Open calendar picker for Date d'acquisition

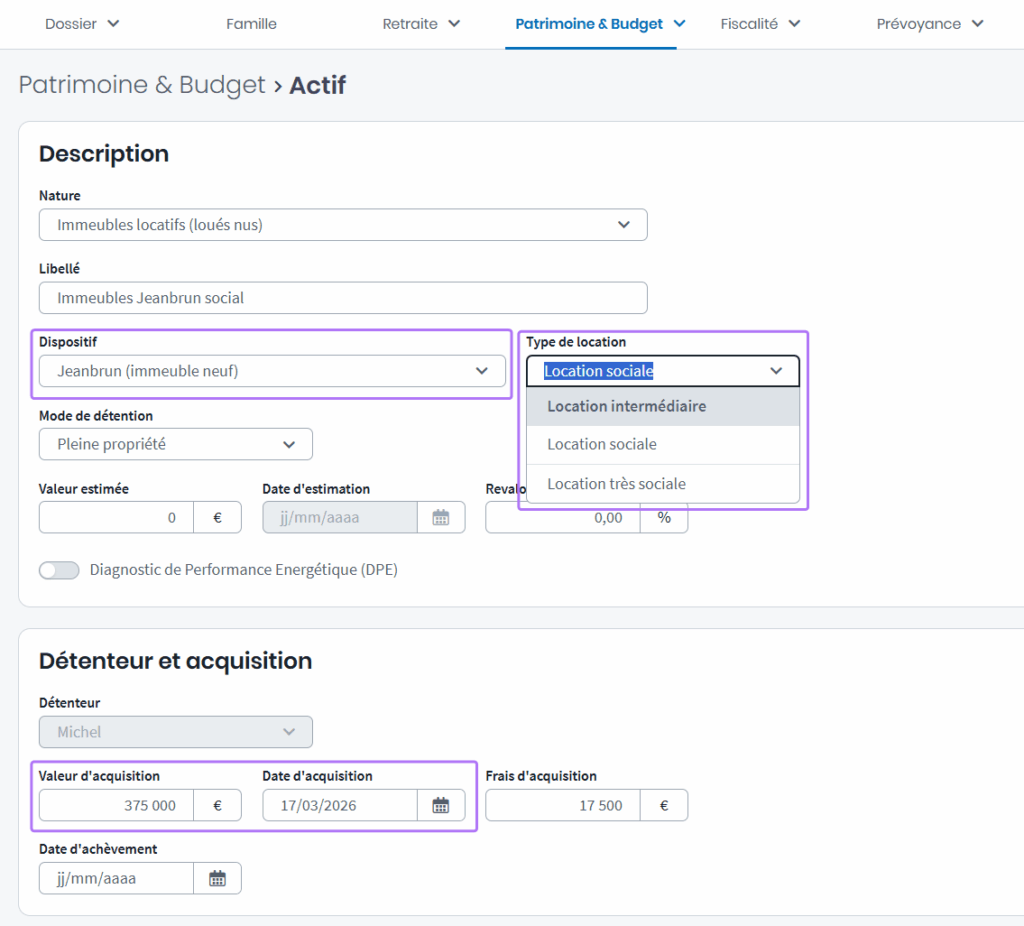(x=440, y=805)
